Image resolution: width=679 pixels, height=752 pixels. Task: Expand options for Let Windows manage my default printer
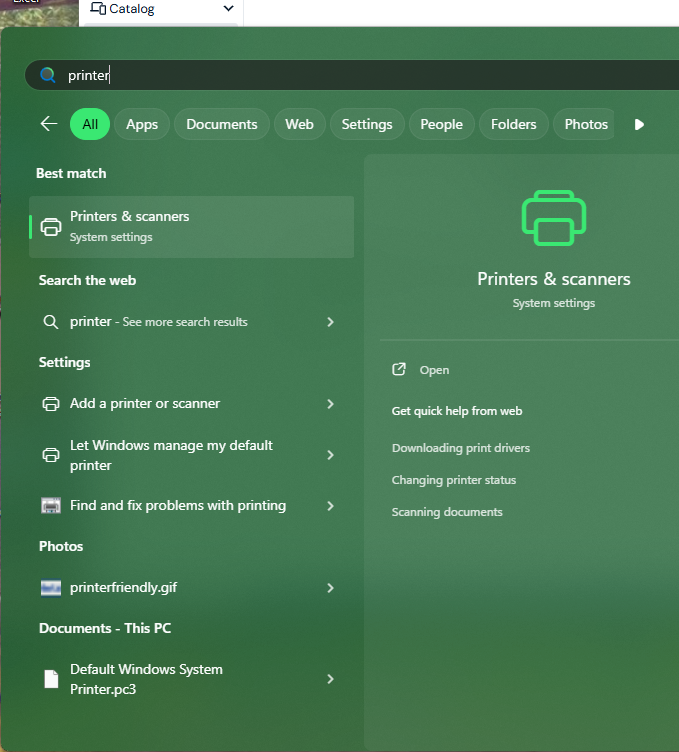(330, 455)
